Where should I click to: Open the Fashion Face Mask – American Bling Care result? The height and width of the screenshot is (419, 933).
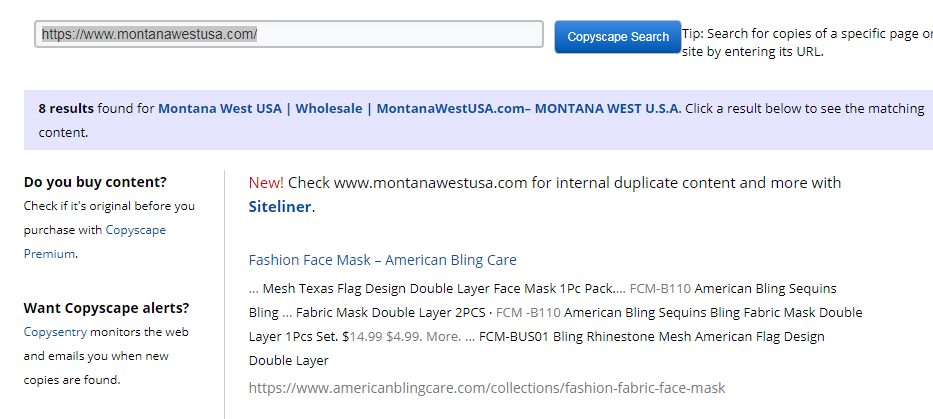(x=383, y=260)
